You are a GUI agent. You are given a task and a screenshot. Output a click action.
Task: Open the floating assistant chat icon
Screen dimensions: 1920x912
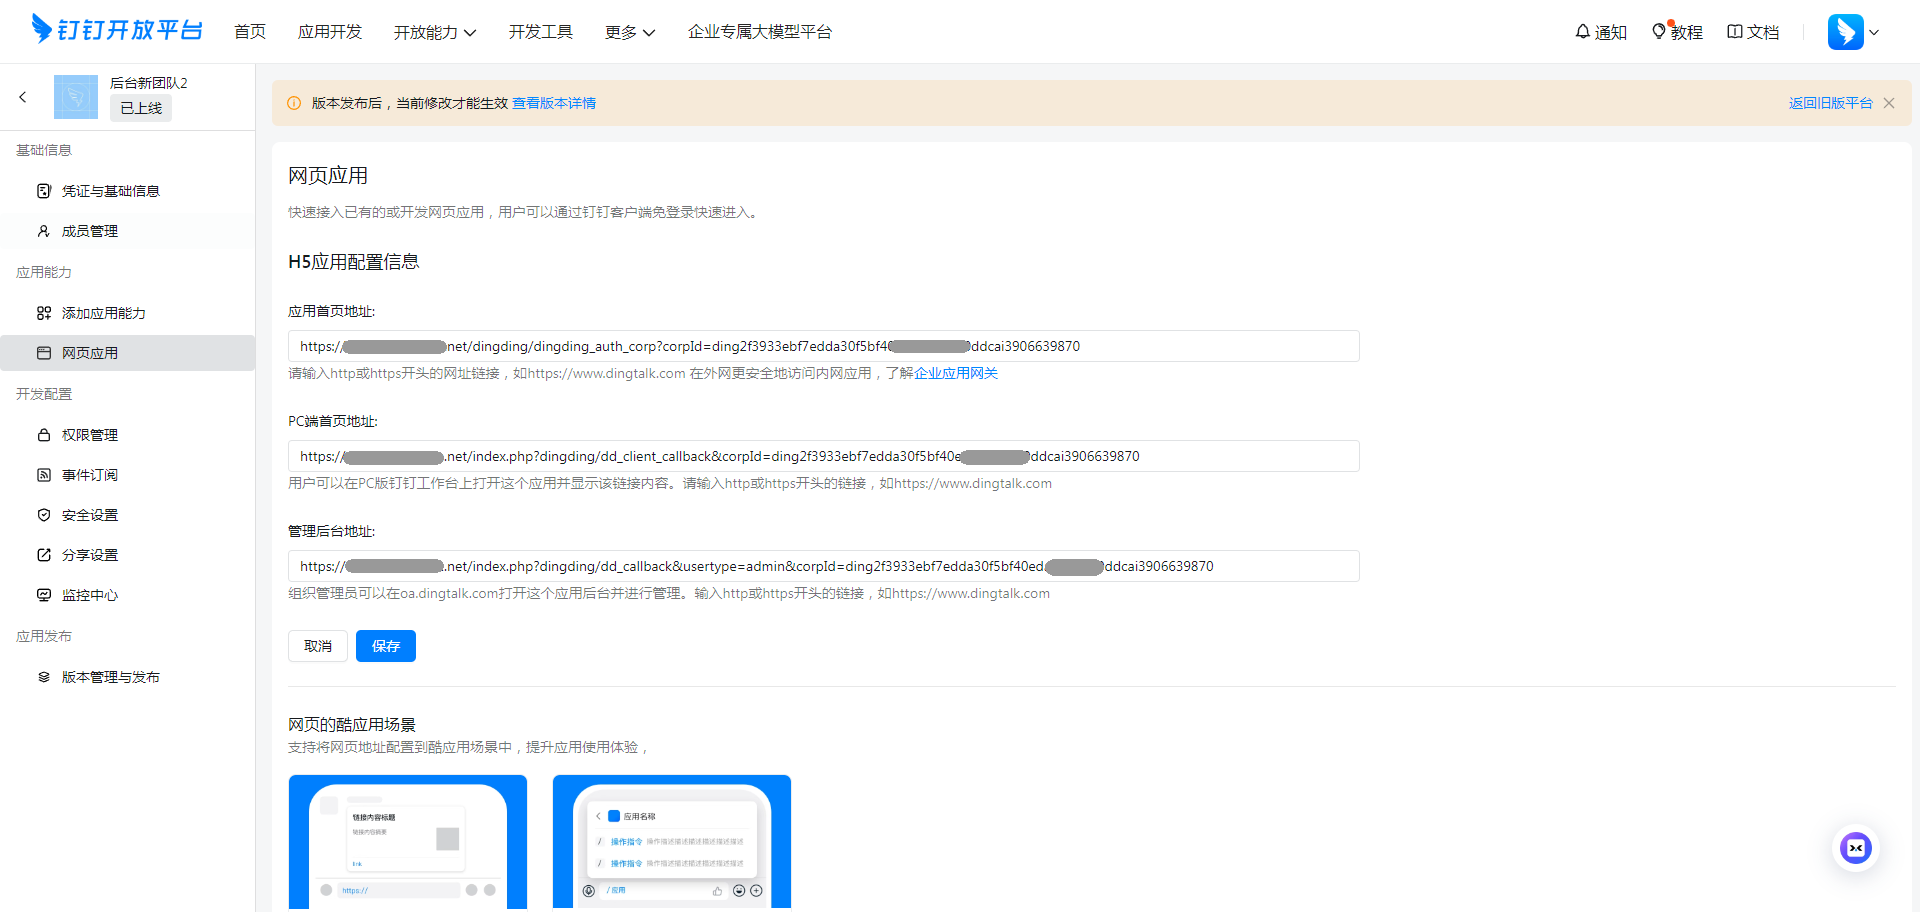[x=1856, y=848]
